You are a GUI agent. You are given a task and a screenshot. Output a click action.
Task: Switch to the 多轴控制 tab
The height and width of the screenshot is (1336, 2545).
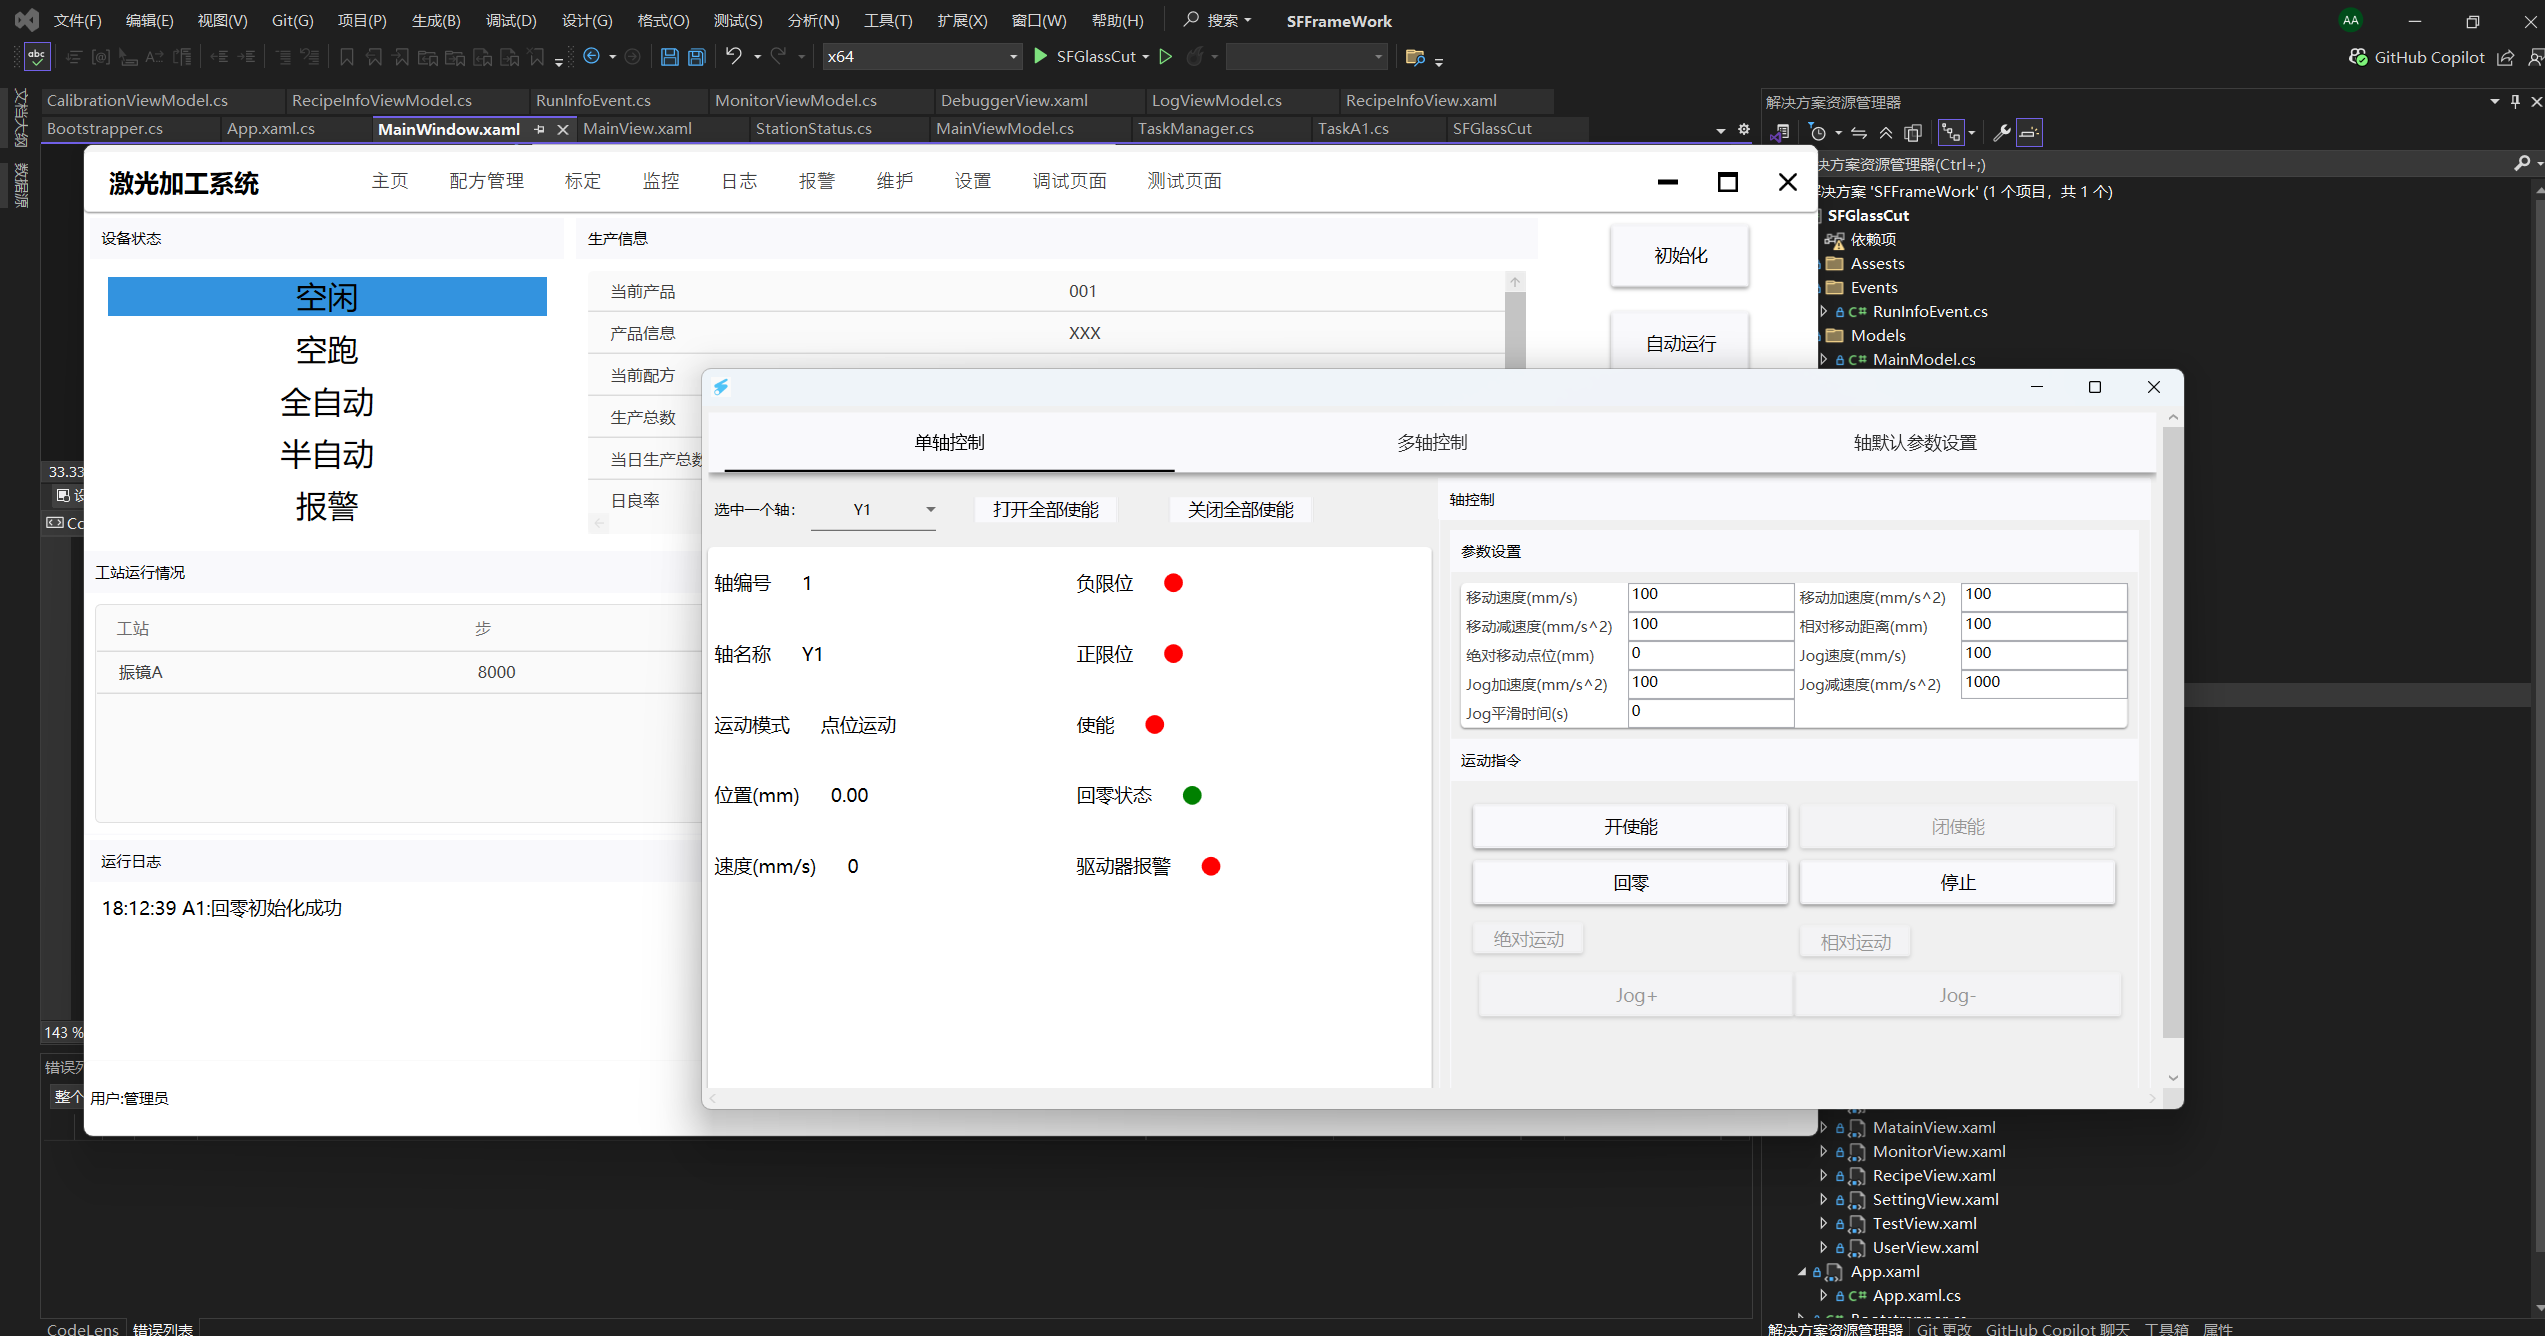(x=1431, y=442)
